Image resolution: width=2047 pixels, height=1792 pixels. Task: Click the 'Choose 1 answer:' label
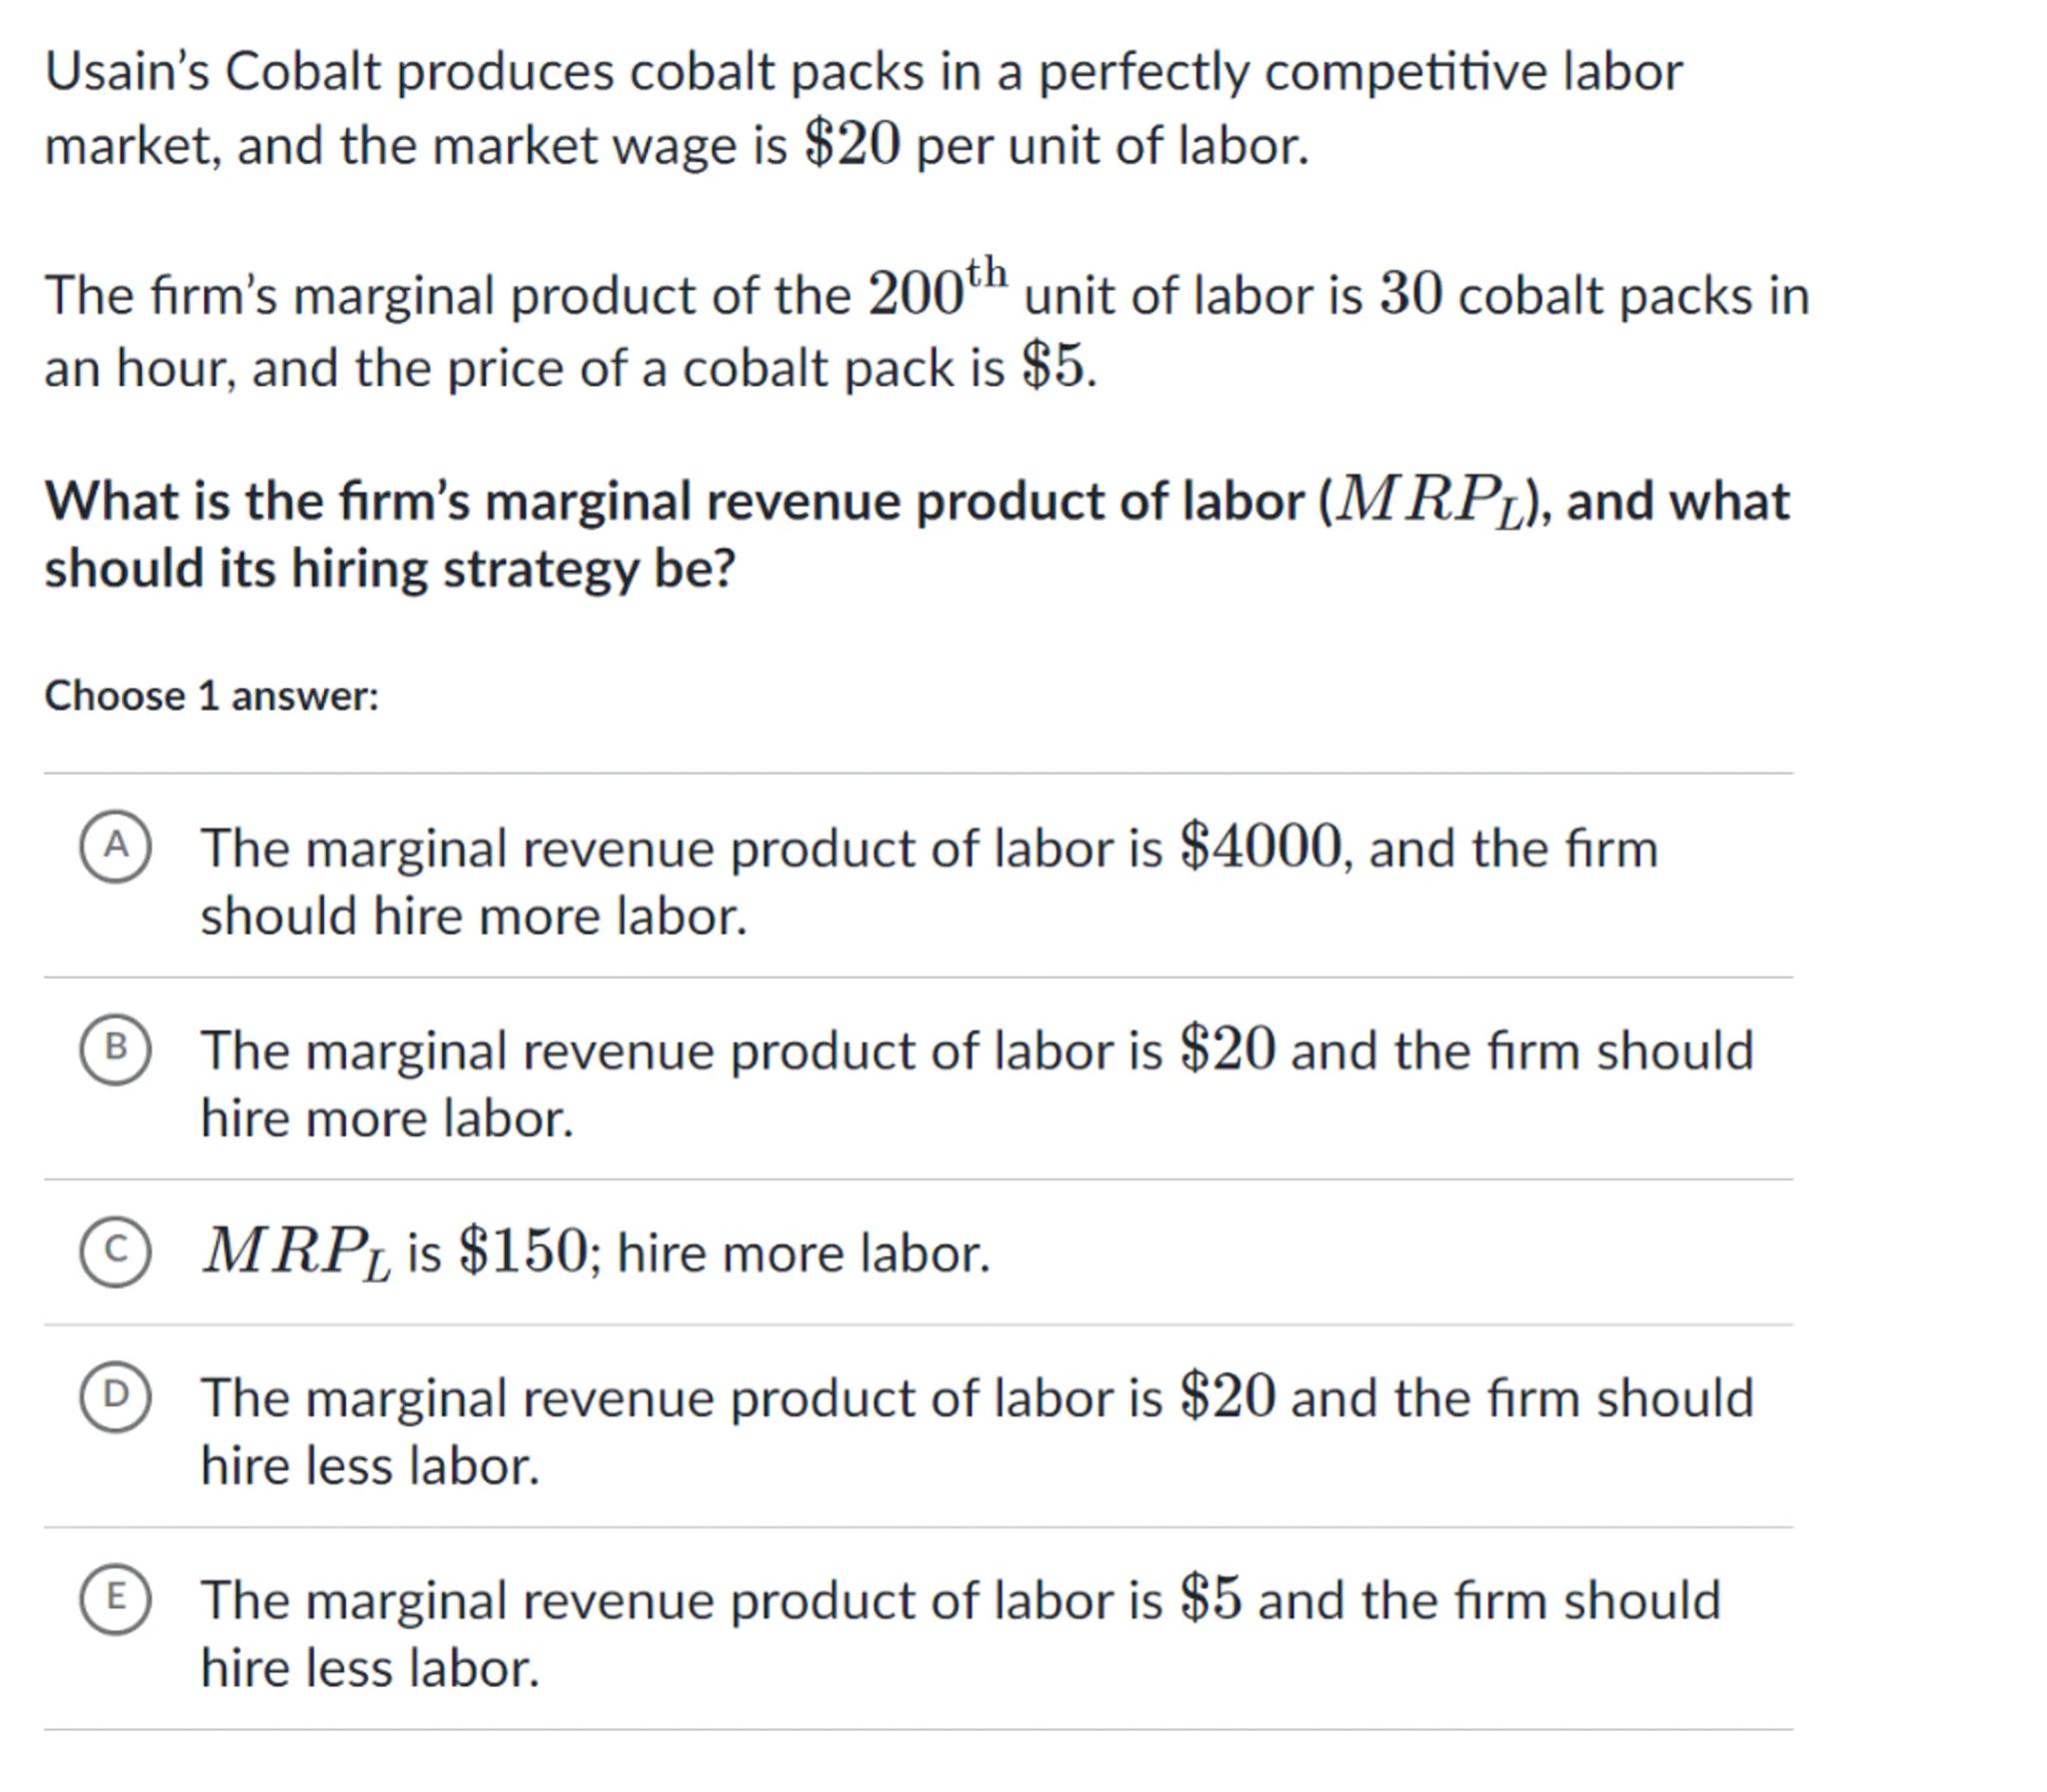point(211,696)
